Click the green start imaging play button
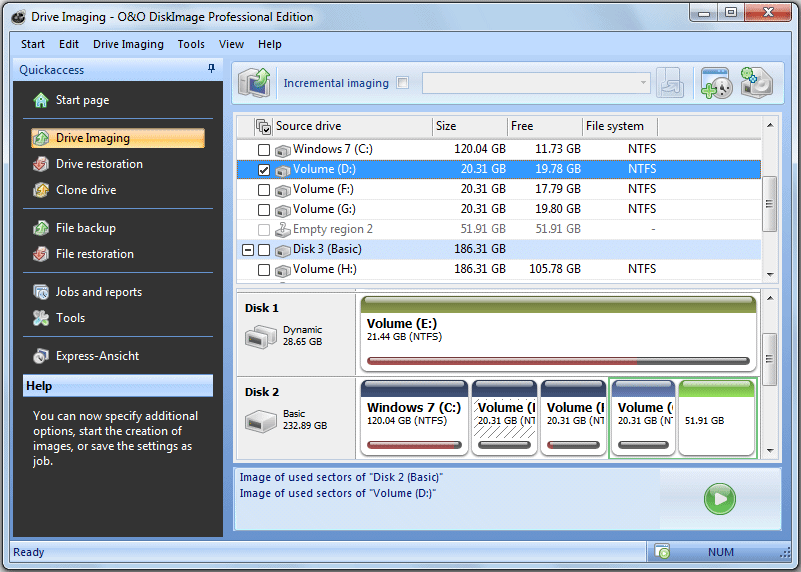Image resolution: width=801 pixels, height=572 pixels. pos(720,498)
